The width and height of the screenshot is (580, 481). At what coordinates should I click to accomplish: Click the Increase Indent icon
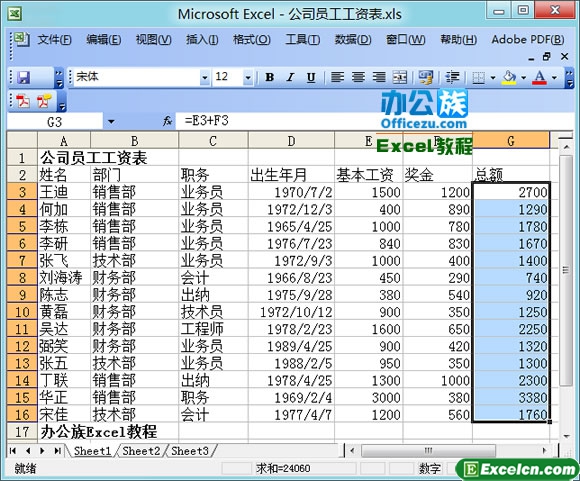click(452, 77)
